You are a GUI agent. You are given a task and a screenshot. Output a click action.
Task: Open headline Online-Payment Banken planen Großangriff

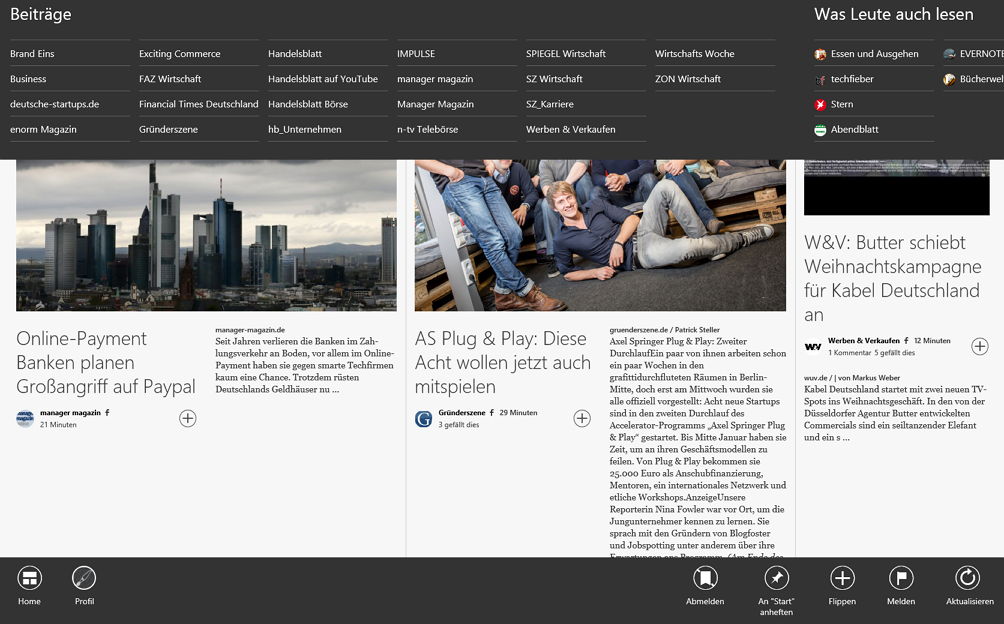point(106,362)
